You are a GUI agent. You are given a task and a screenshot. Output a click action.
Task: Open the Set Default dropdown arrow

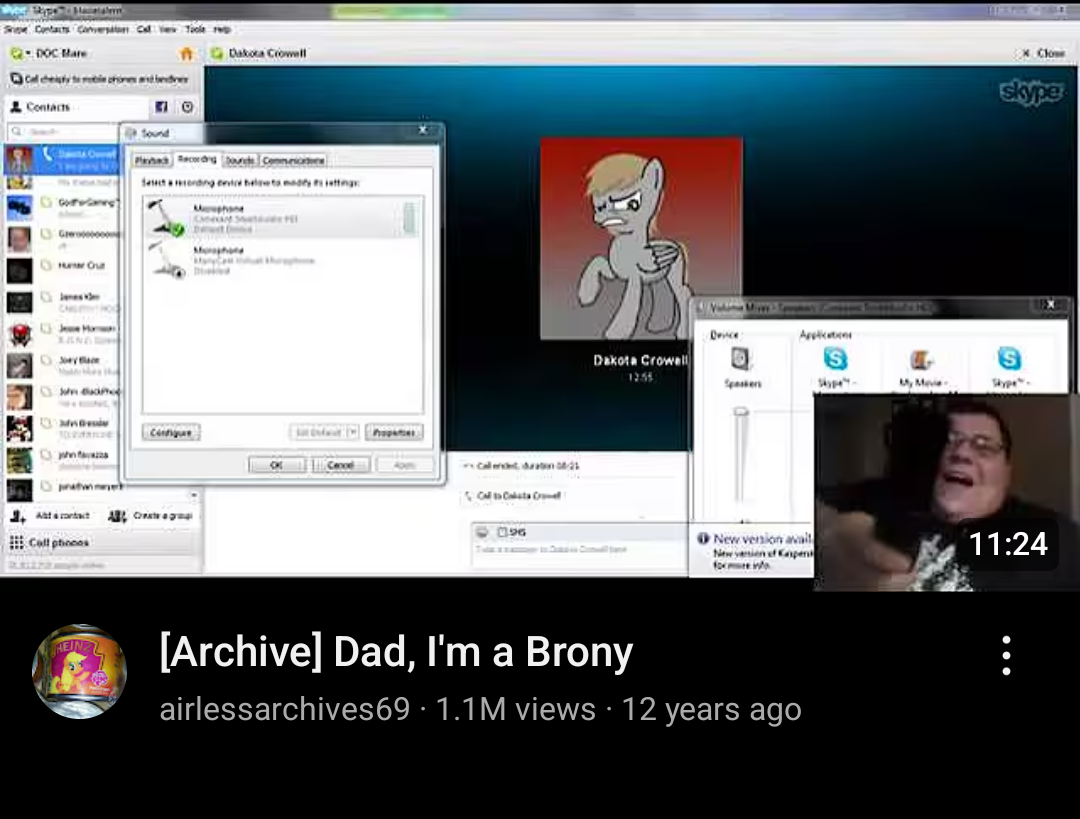coord(353,433)
